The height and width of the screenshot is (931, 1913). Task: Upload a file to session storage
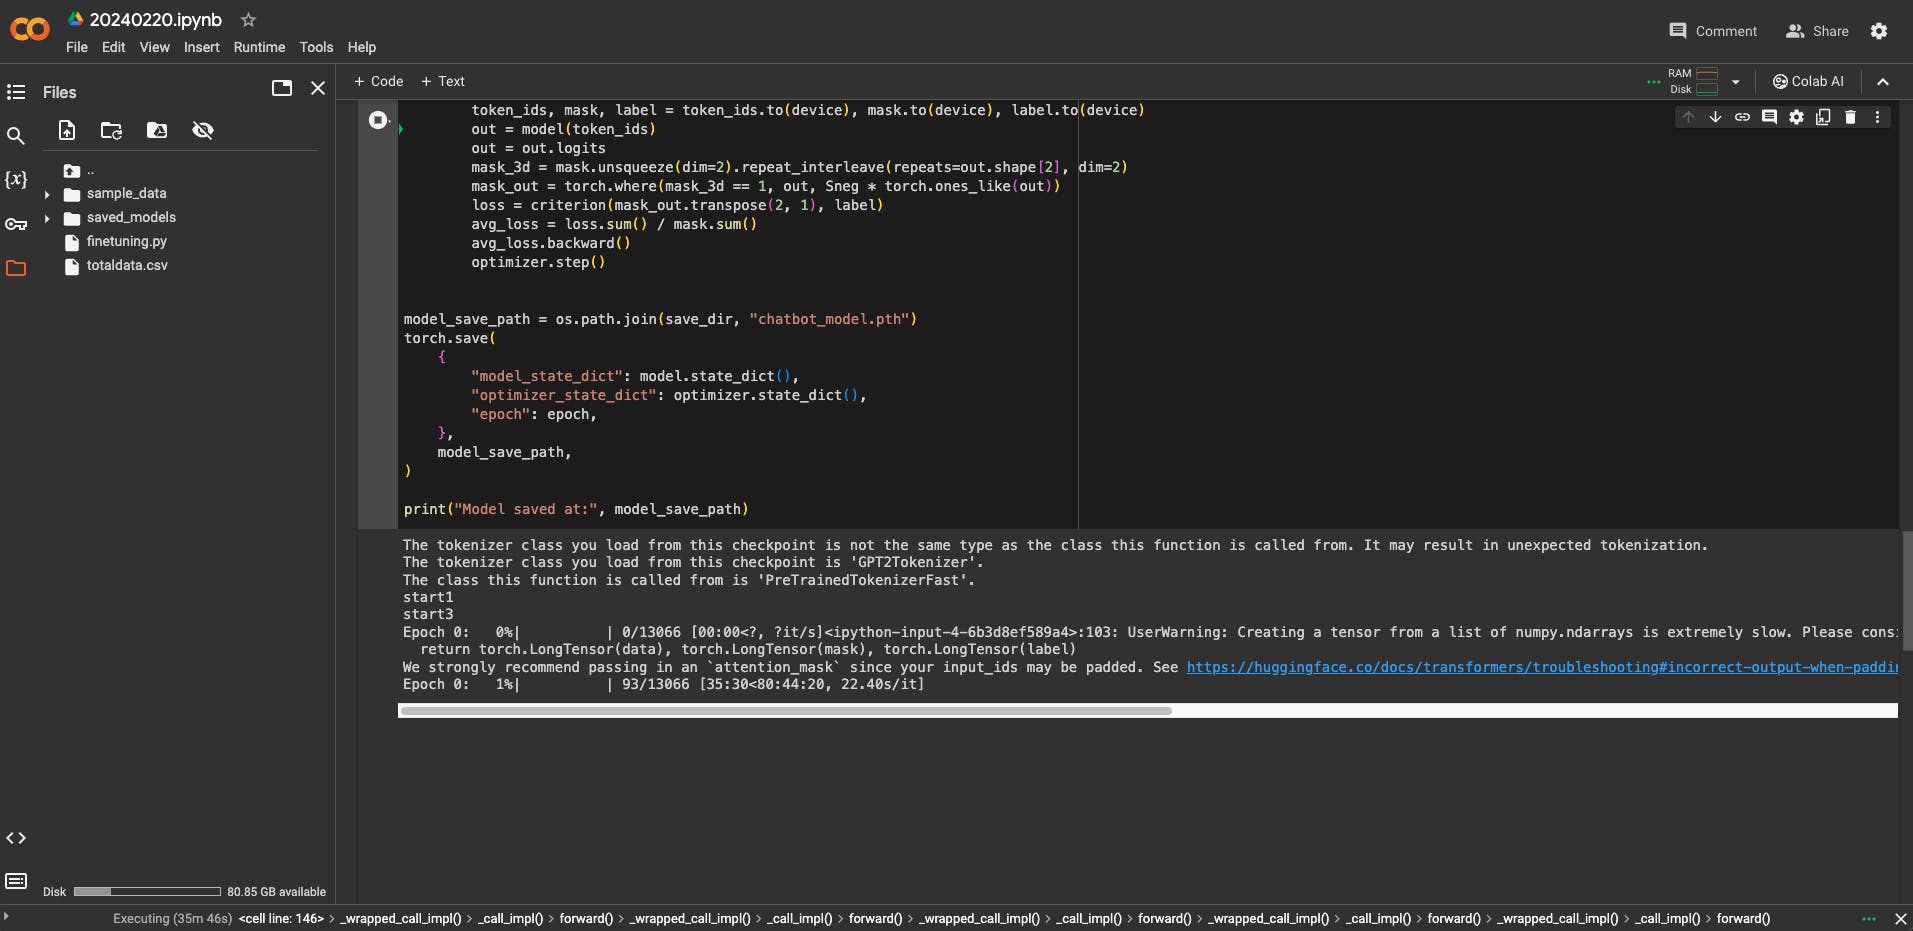click(x=67, y=130)
